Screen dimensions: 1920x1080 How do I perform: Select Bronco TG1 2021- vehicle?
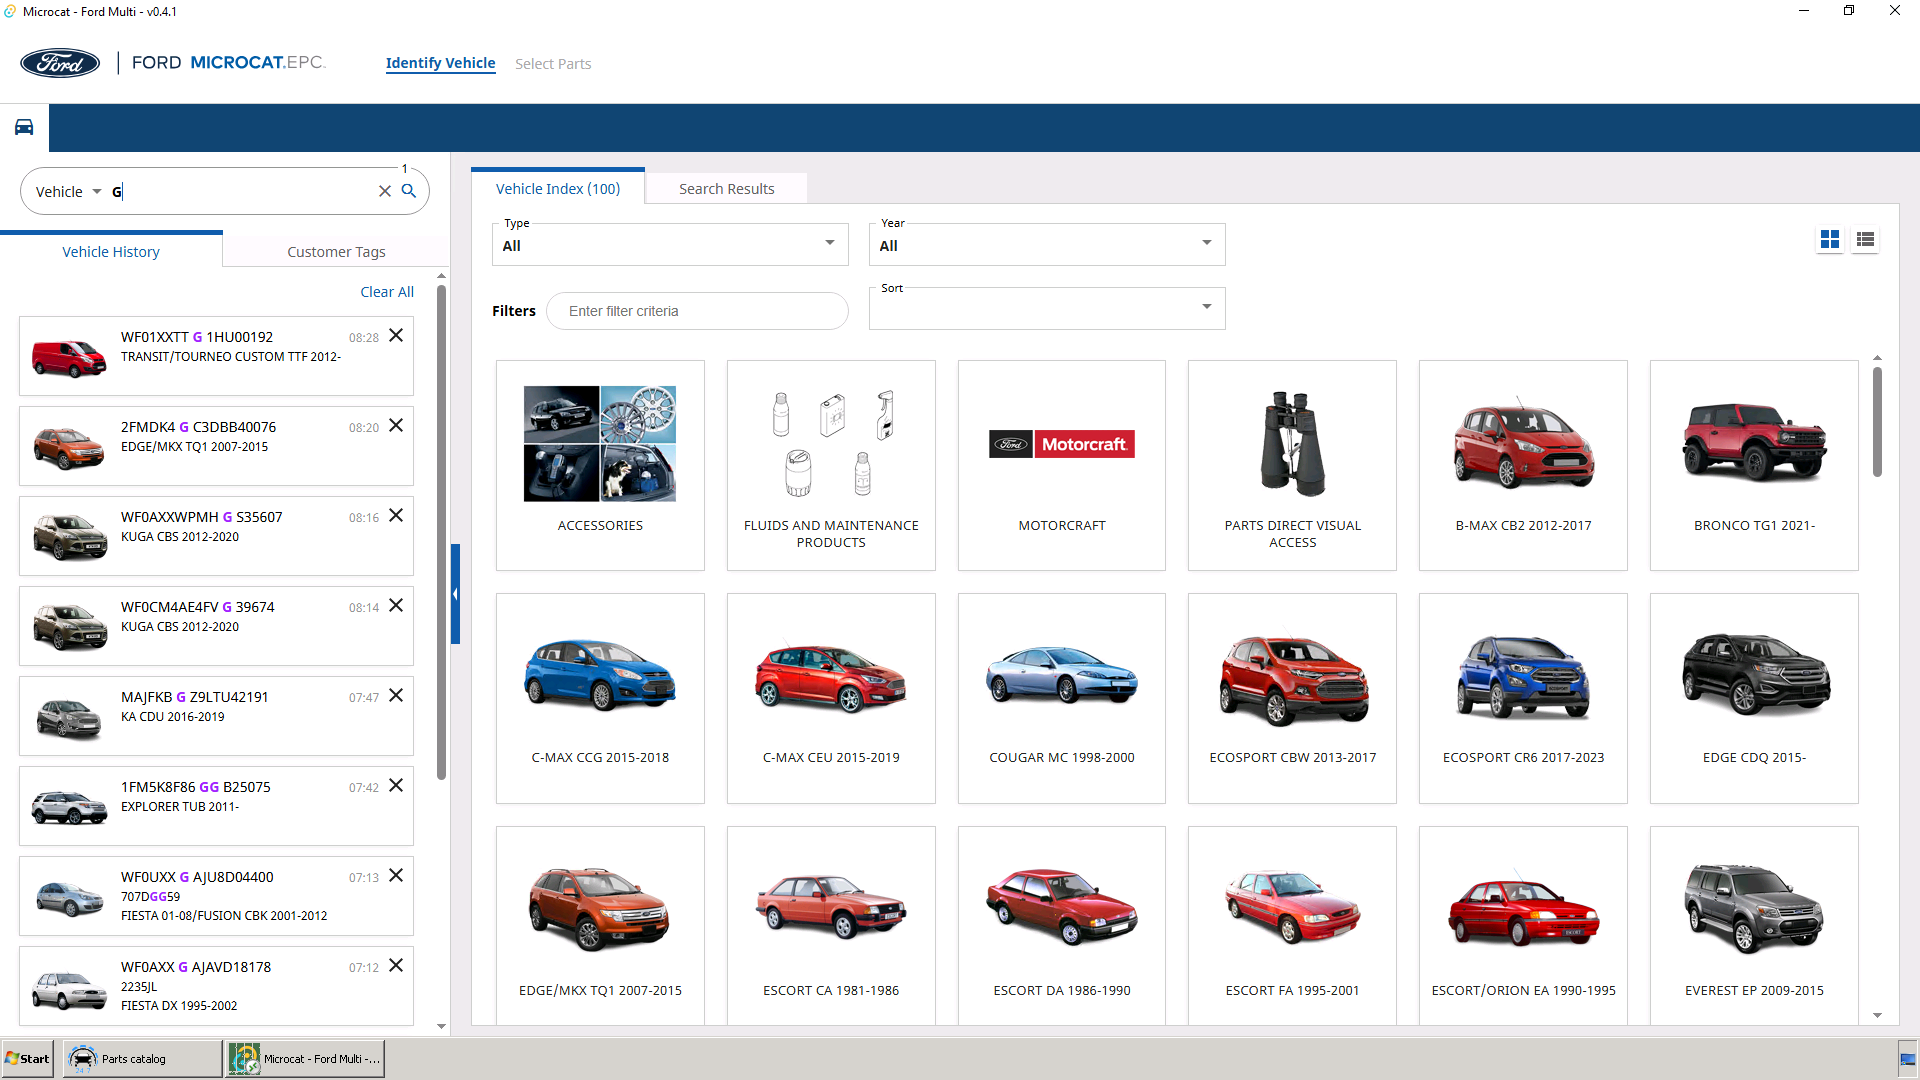[1754, 465]
